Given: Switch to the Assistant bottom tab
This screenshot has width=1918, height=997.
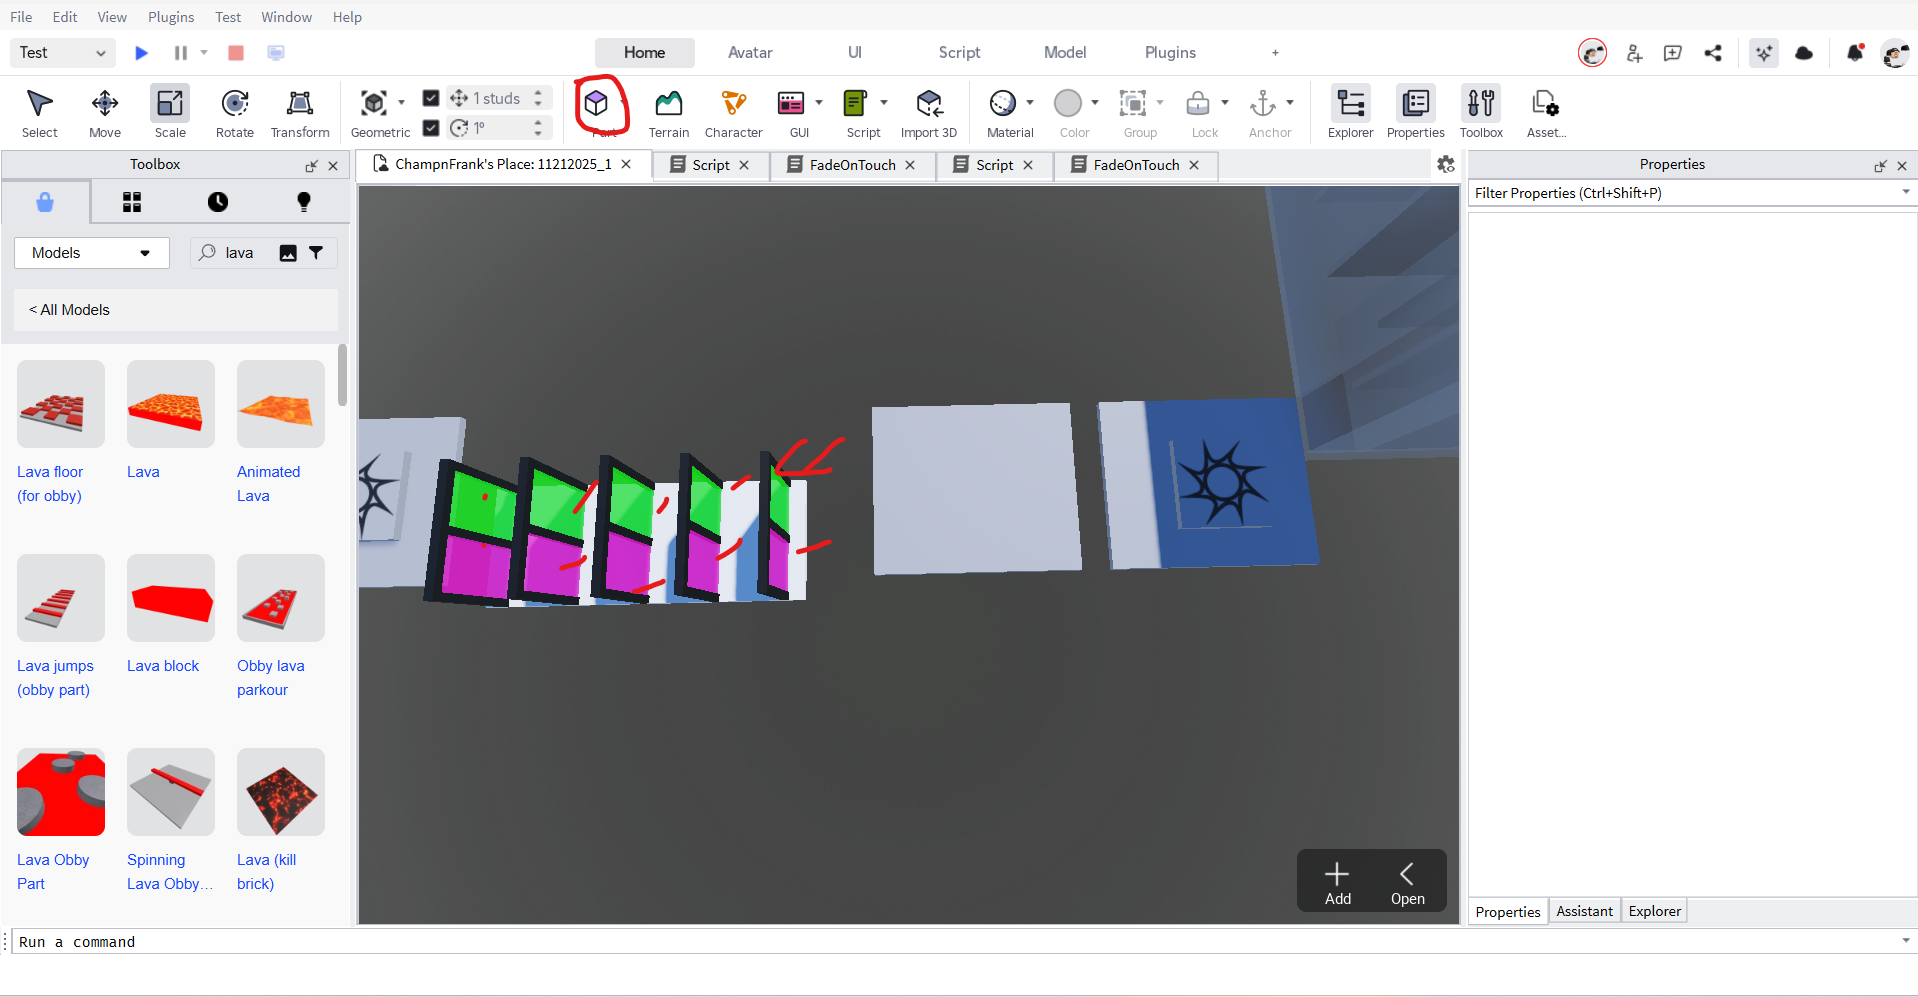Looking at the screenshot, I should [x=1584, y=911].
